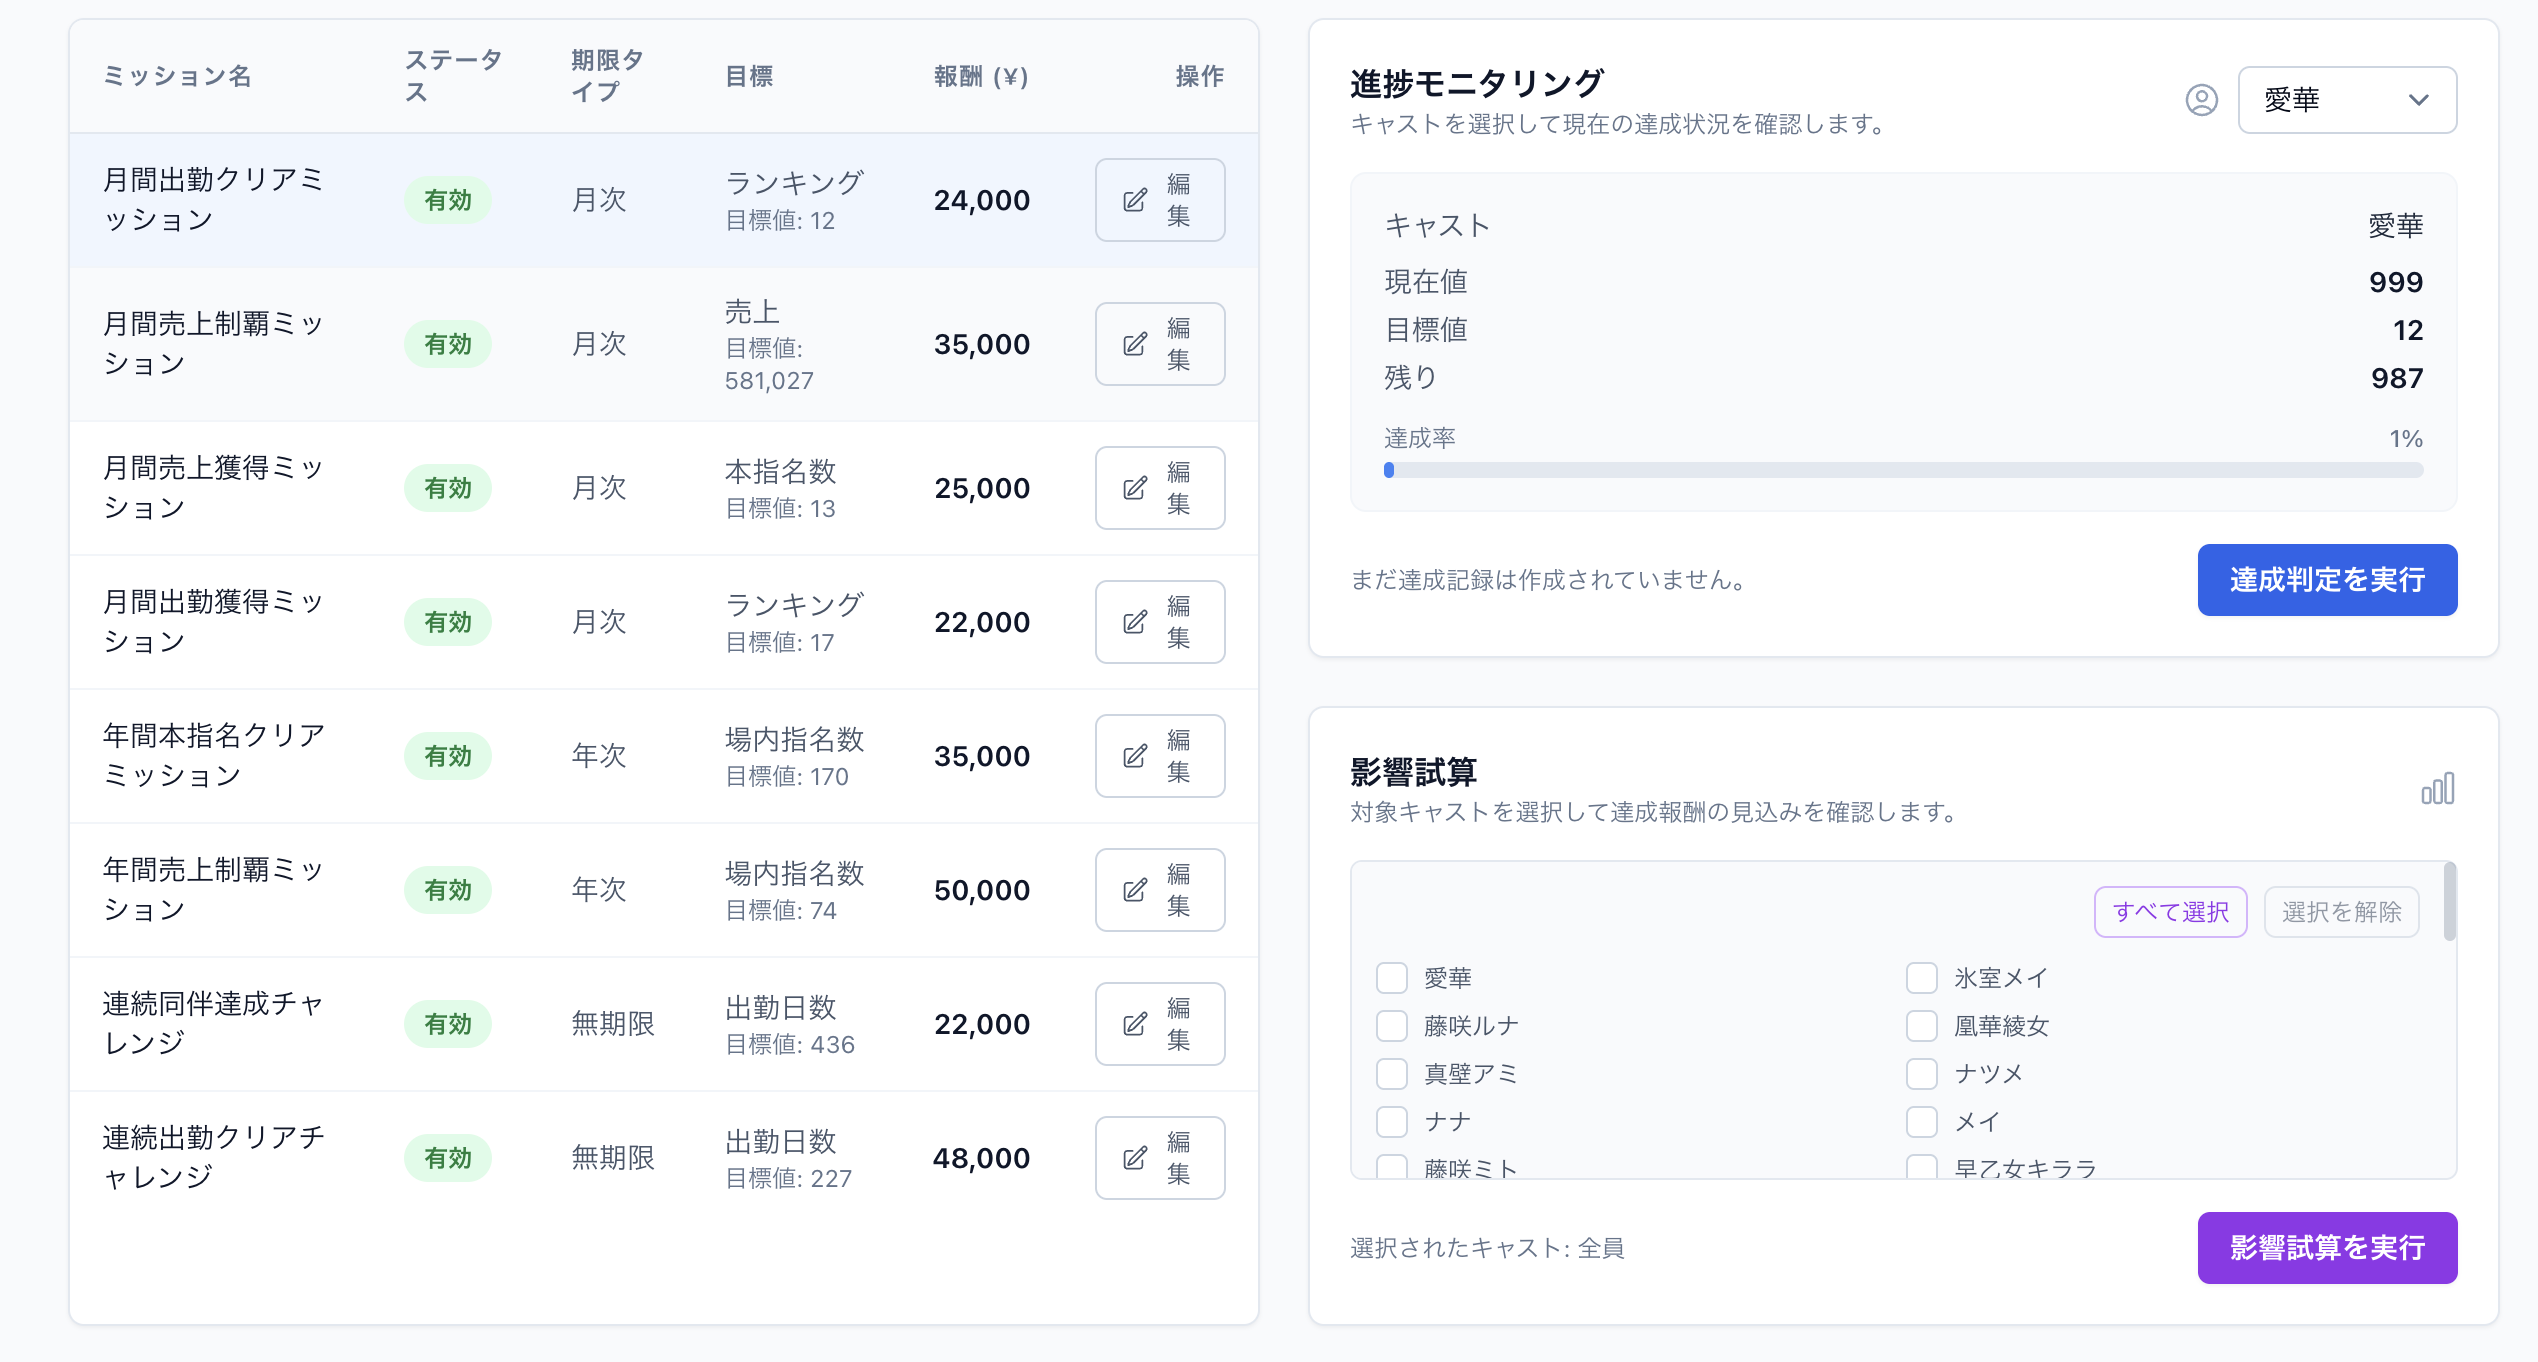The image size is (2538, 1362).
Task: Open the edit icon for 年間売上制覇ミッション
Action: click(1132, 889)
